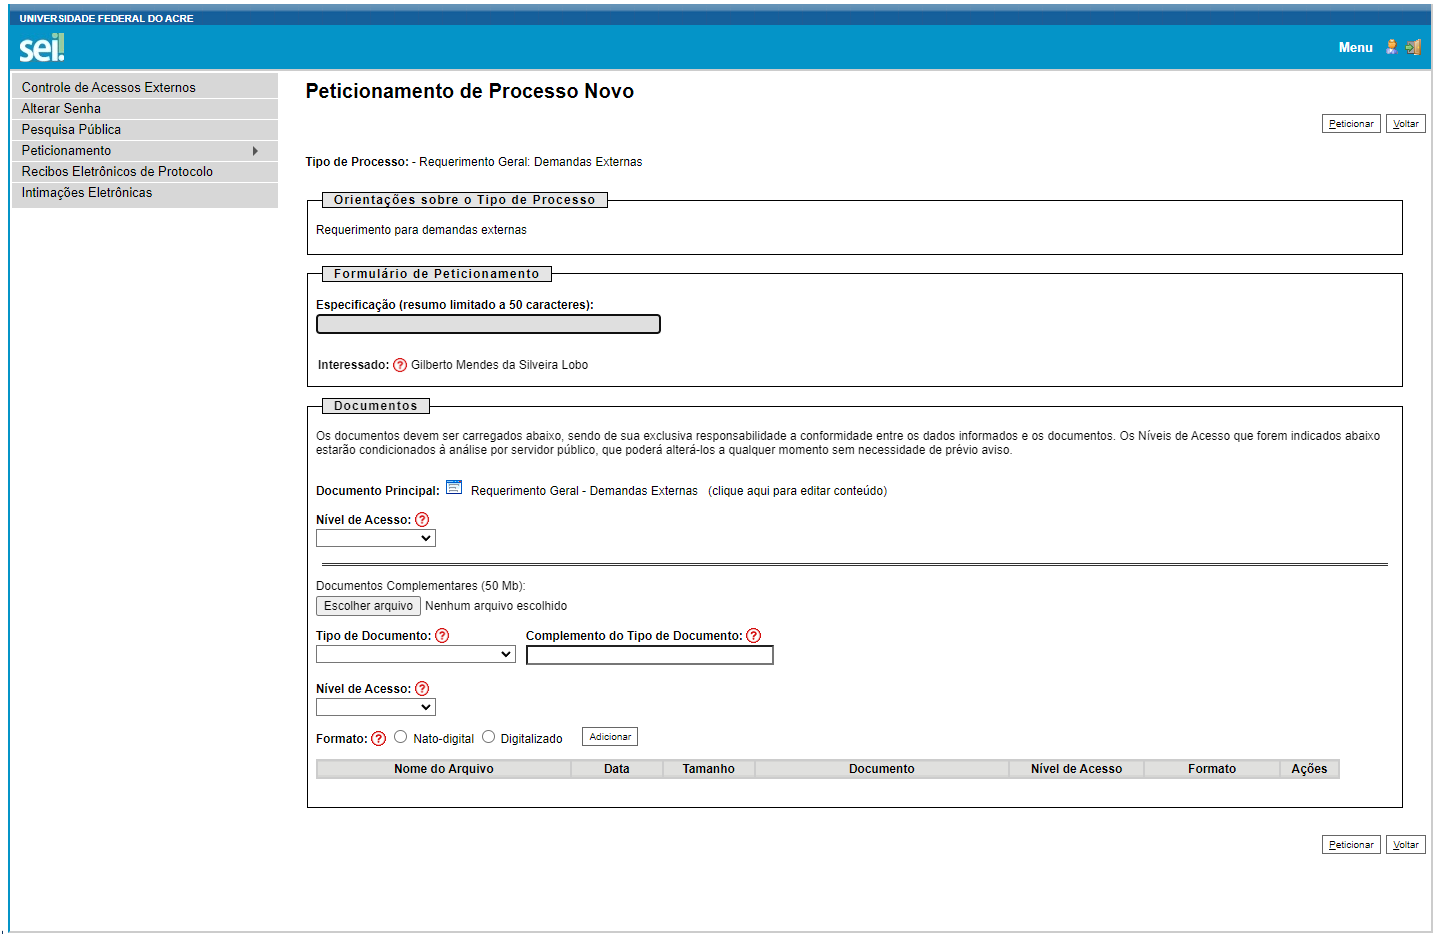Click the help icon beside Tipo de Documento

[441, 635]
